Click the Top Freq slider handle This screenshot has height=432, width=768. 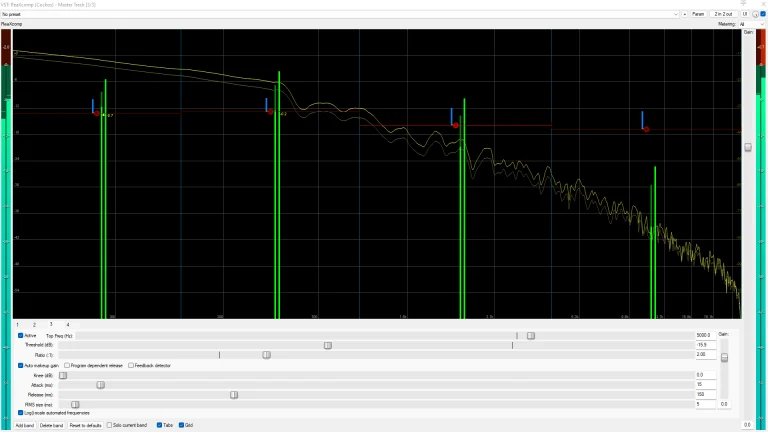[x=531, y=336]
